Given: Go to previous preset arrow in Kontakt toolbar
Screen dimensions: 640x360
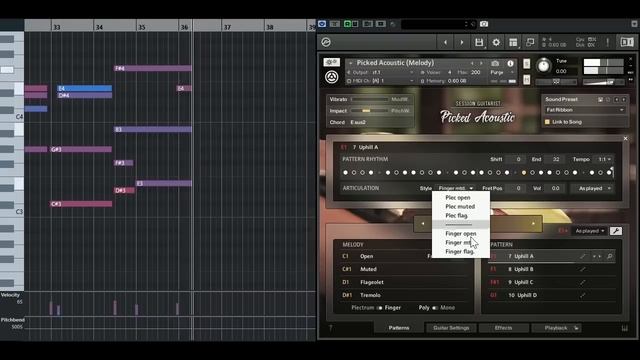Looking at the screenshot, I should (445, 42).
